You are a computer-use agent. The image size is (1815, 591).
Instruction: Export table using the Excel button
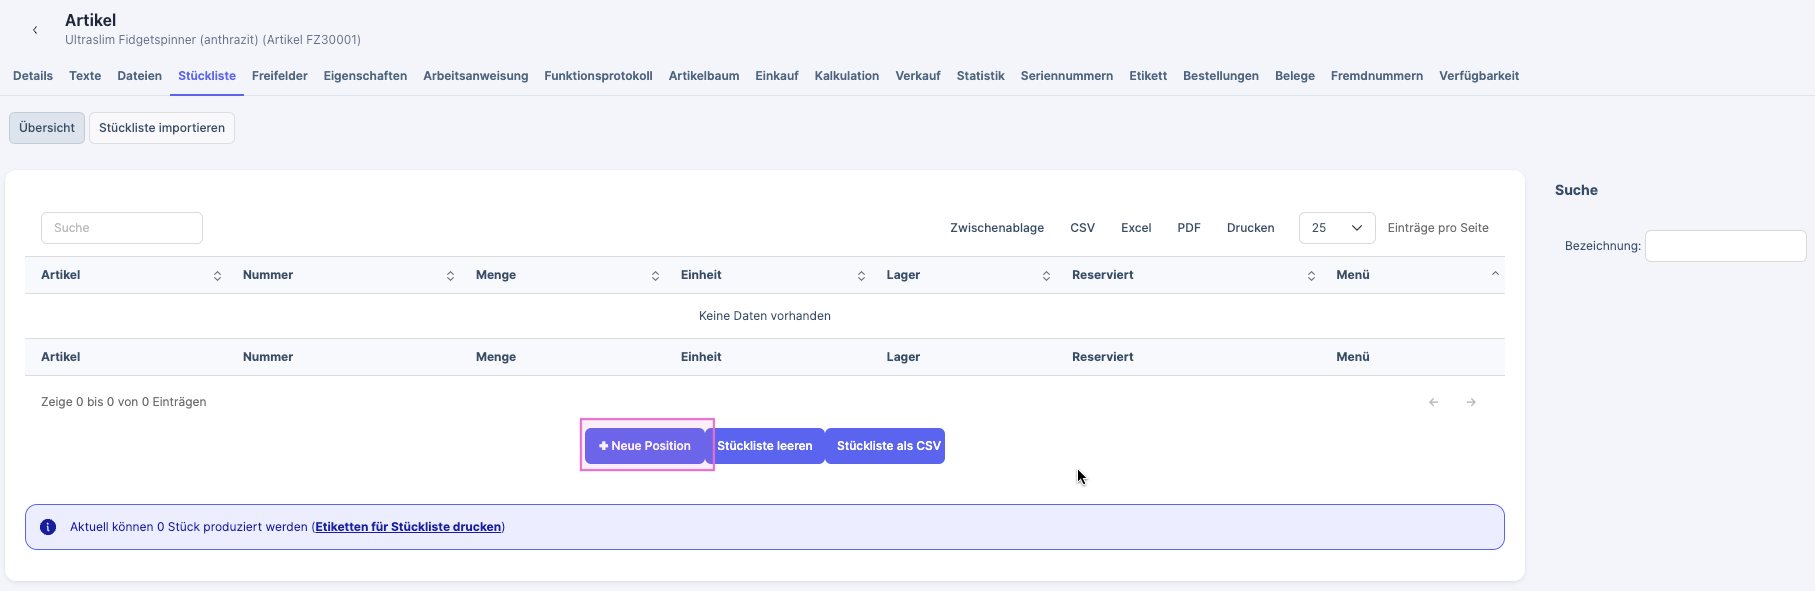coord(1136,228)
